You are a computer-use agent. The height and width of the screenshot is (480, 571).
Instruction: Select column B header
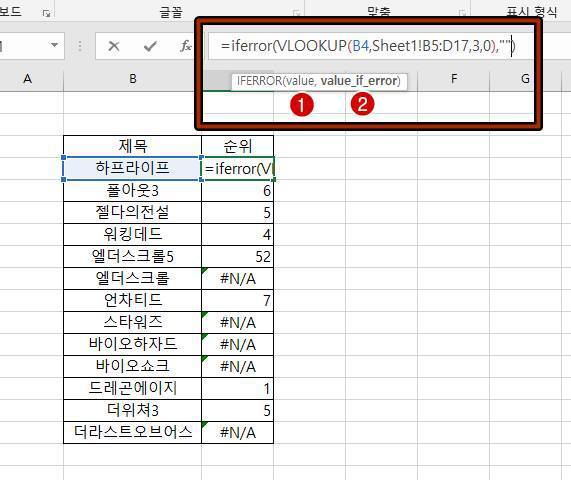(x=133, y=79)
